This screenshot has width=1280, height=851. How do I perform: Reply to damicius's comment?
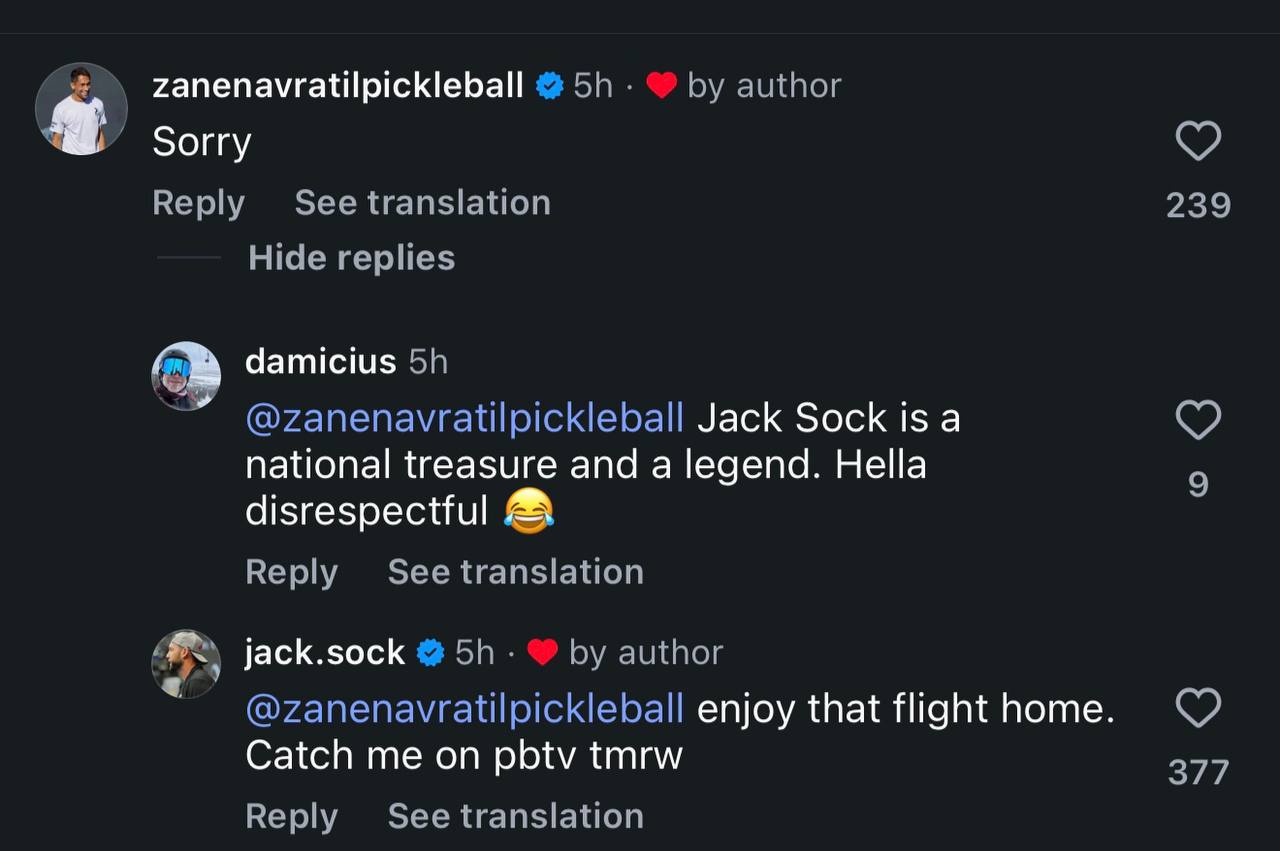coord(291,572)
